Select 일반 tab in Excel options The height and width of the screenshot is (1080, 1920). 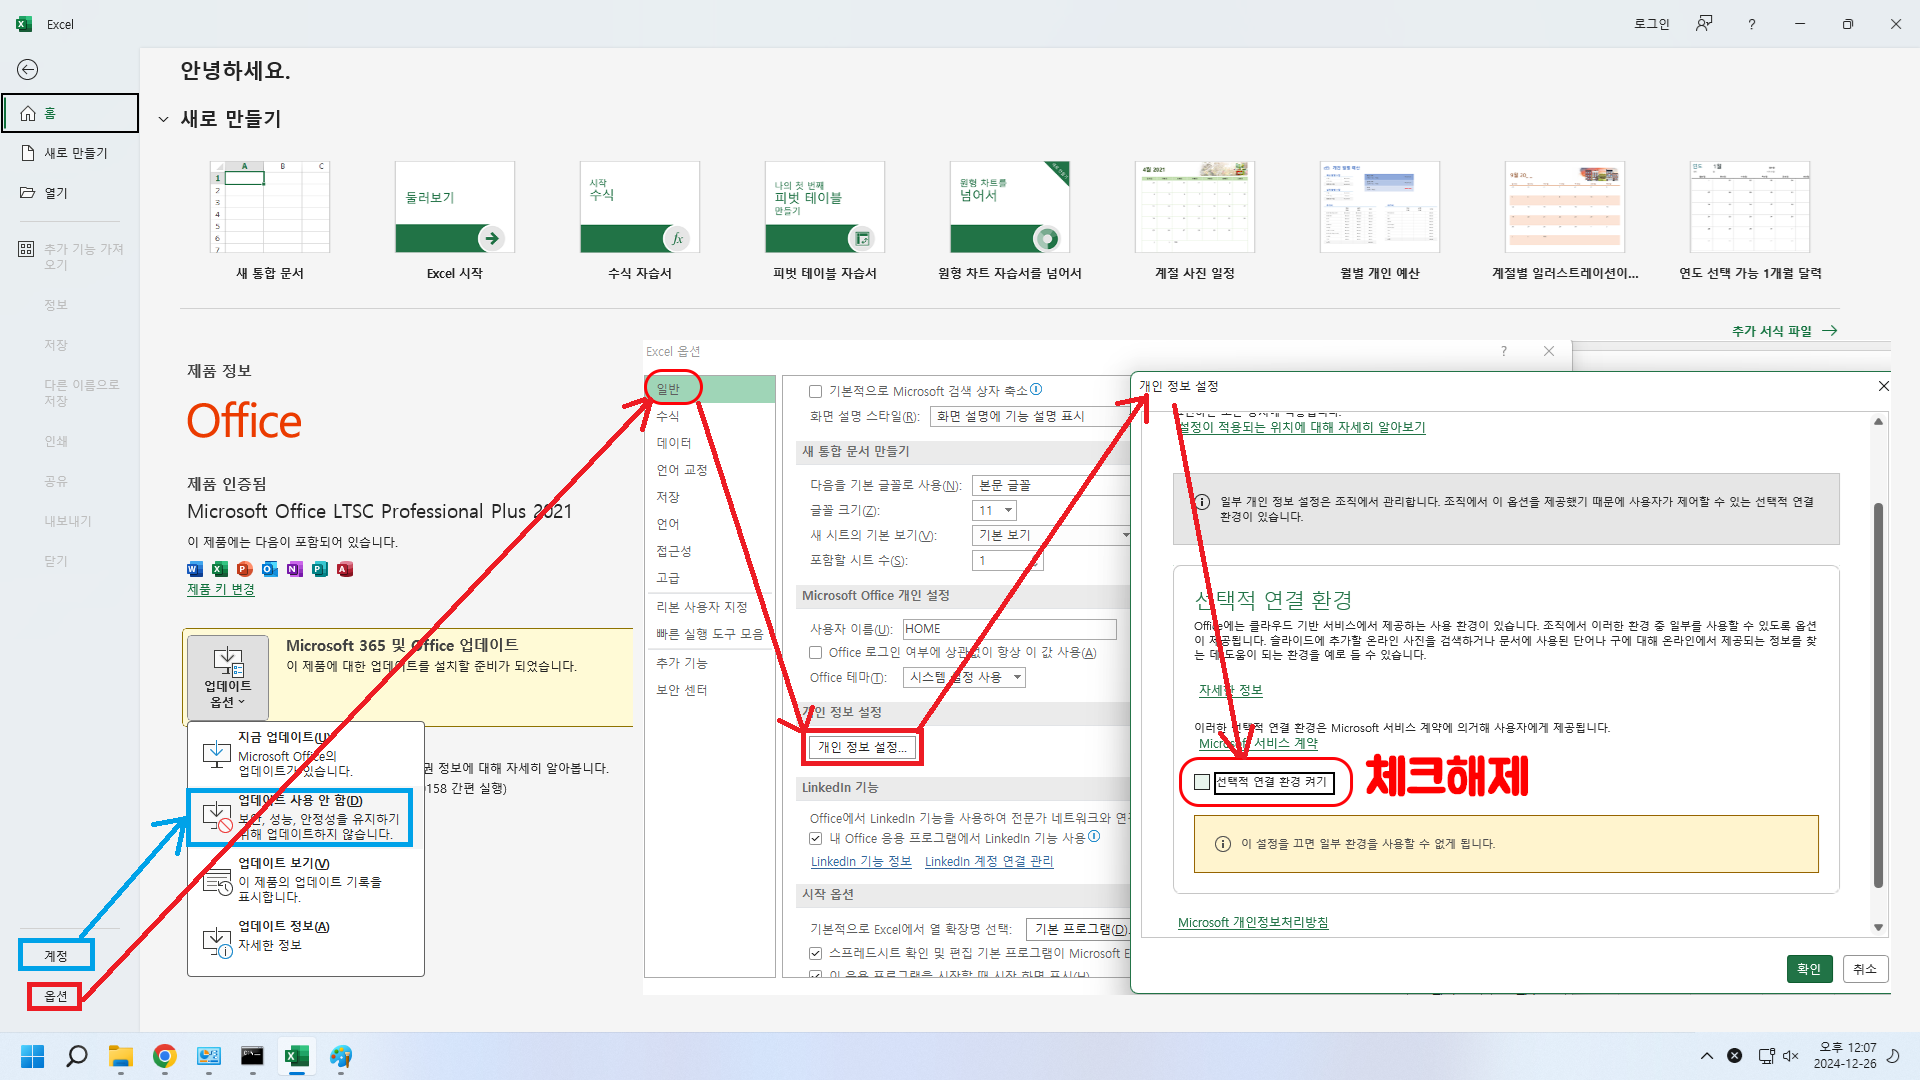[710, 389]
